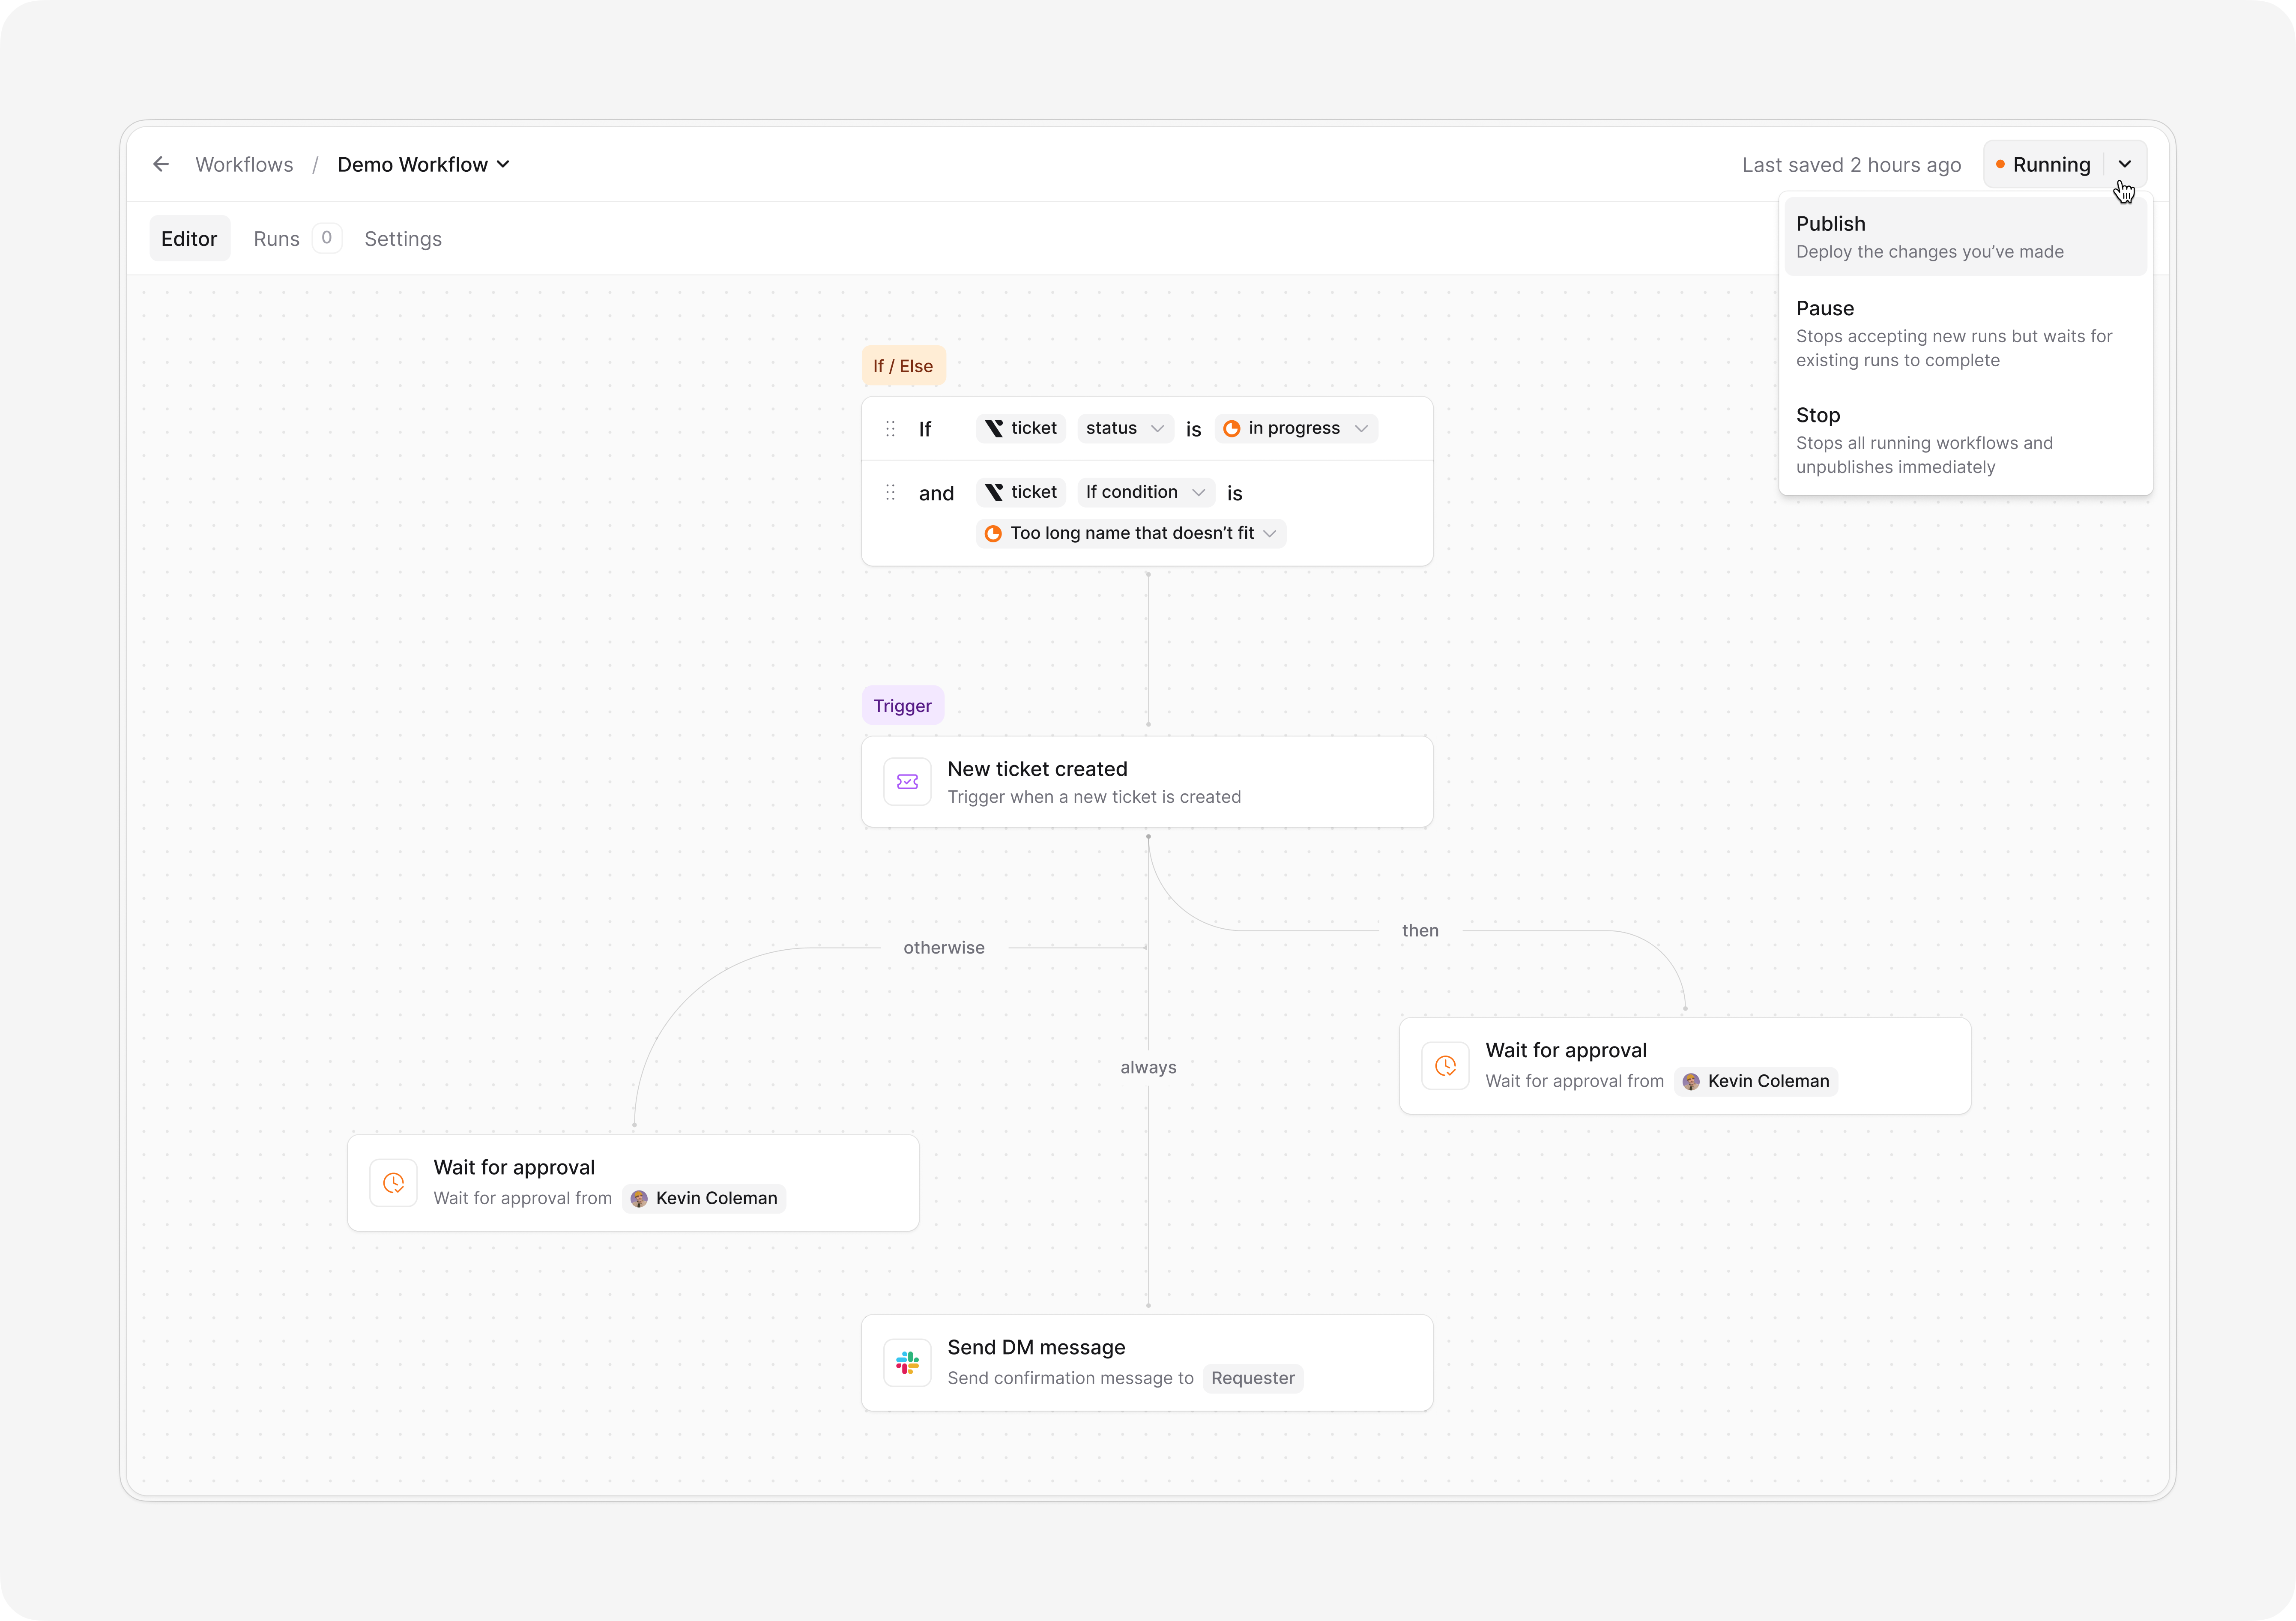Click the back arrow next to Workflows

161,164
